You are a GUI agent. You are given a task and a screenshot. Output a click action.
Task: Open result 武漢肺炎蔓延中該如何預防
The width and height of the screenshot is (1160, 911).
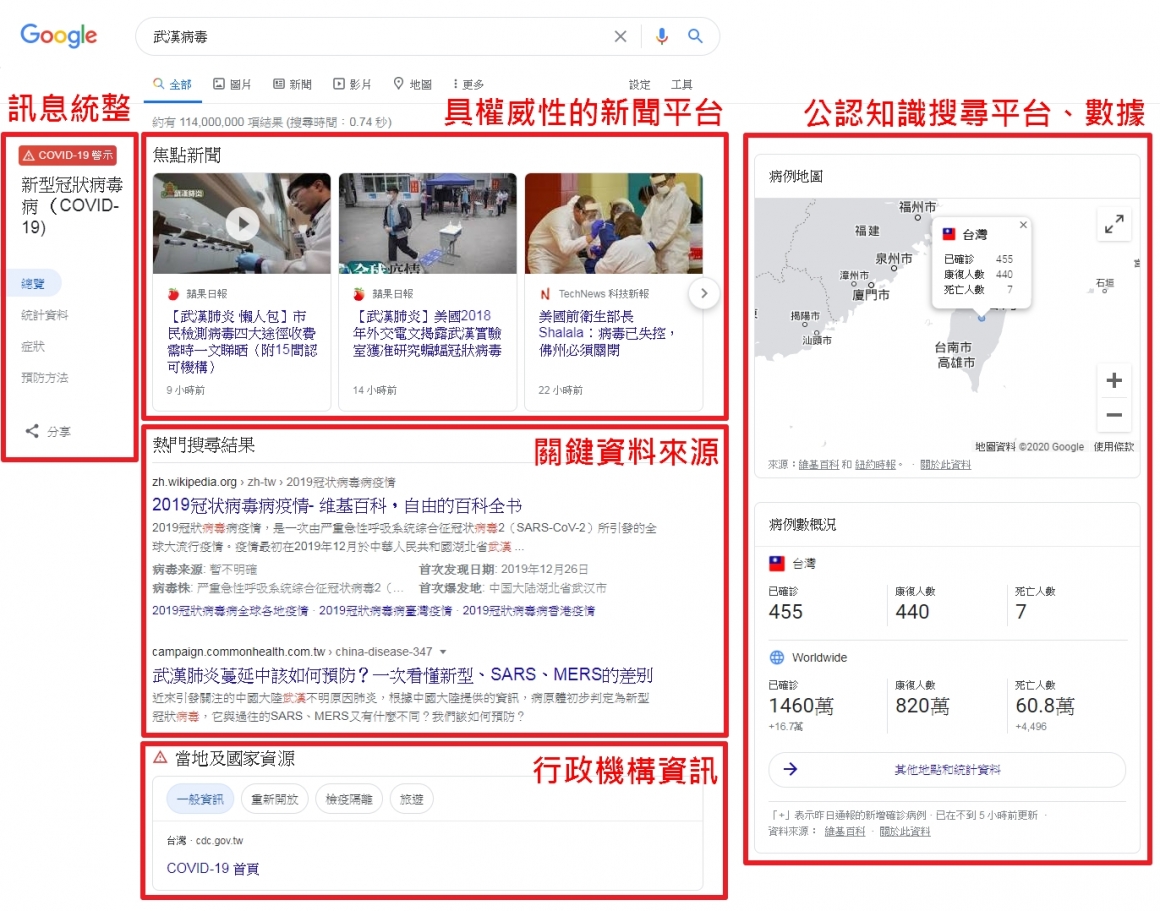pyautogui.click(x=402, y=675)
